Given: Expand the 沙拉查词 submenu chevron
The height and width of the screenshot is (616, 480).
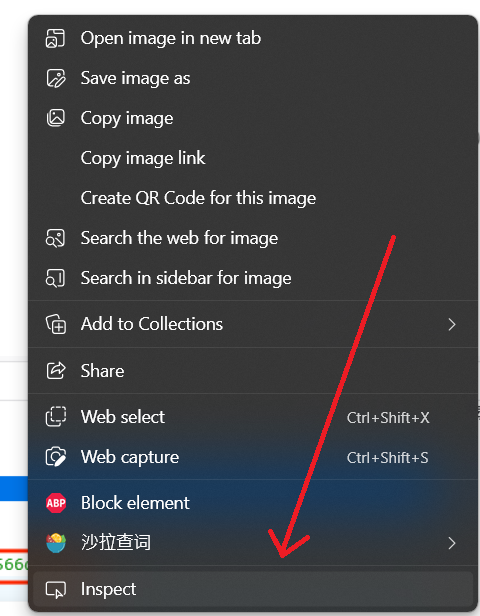Looking at the screenshot, I should (452, 543).
